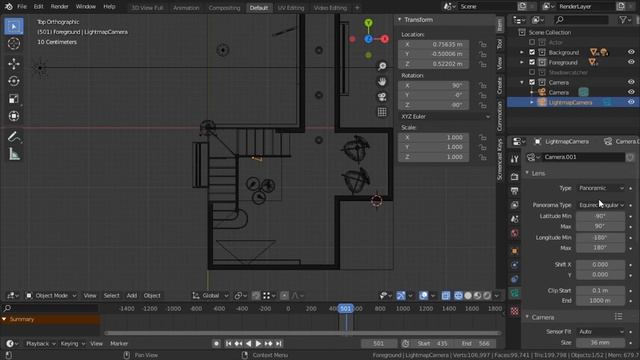Click the Clip Start value field
This screenshot has width=640, height=360.
(600, 290)
